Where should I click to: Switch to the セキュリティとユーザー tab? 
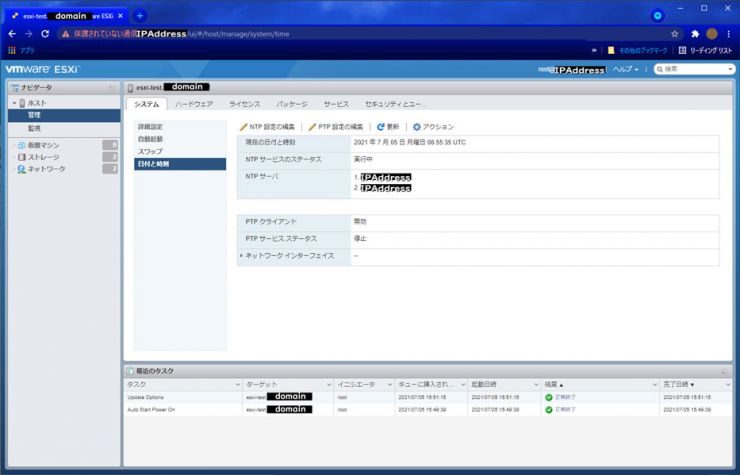tap(395, 104)
